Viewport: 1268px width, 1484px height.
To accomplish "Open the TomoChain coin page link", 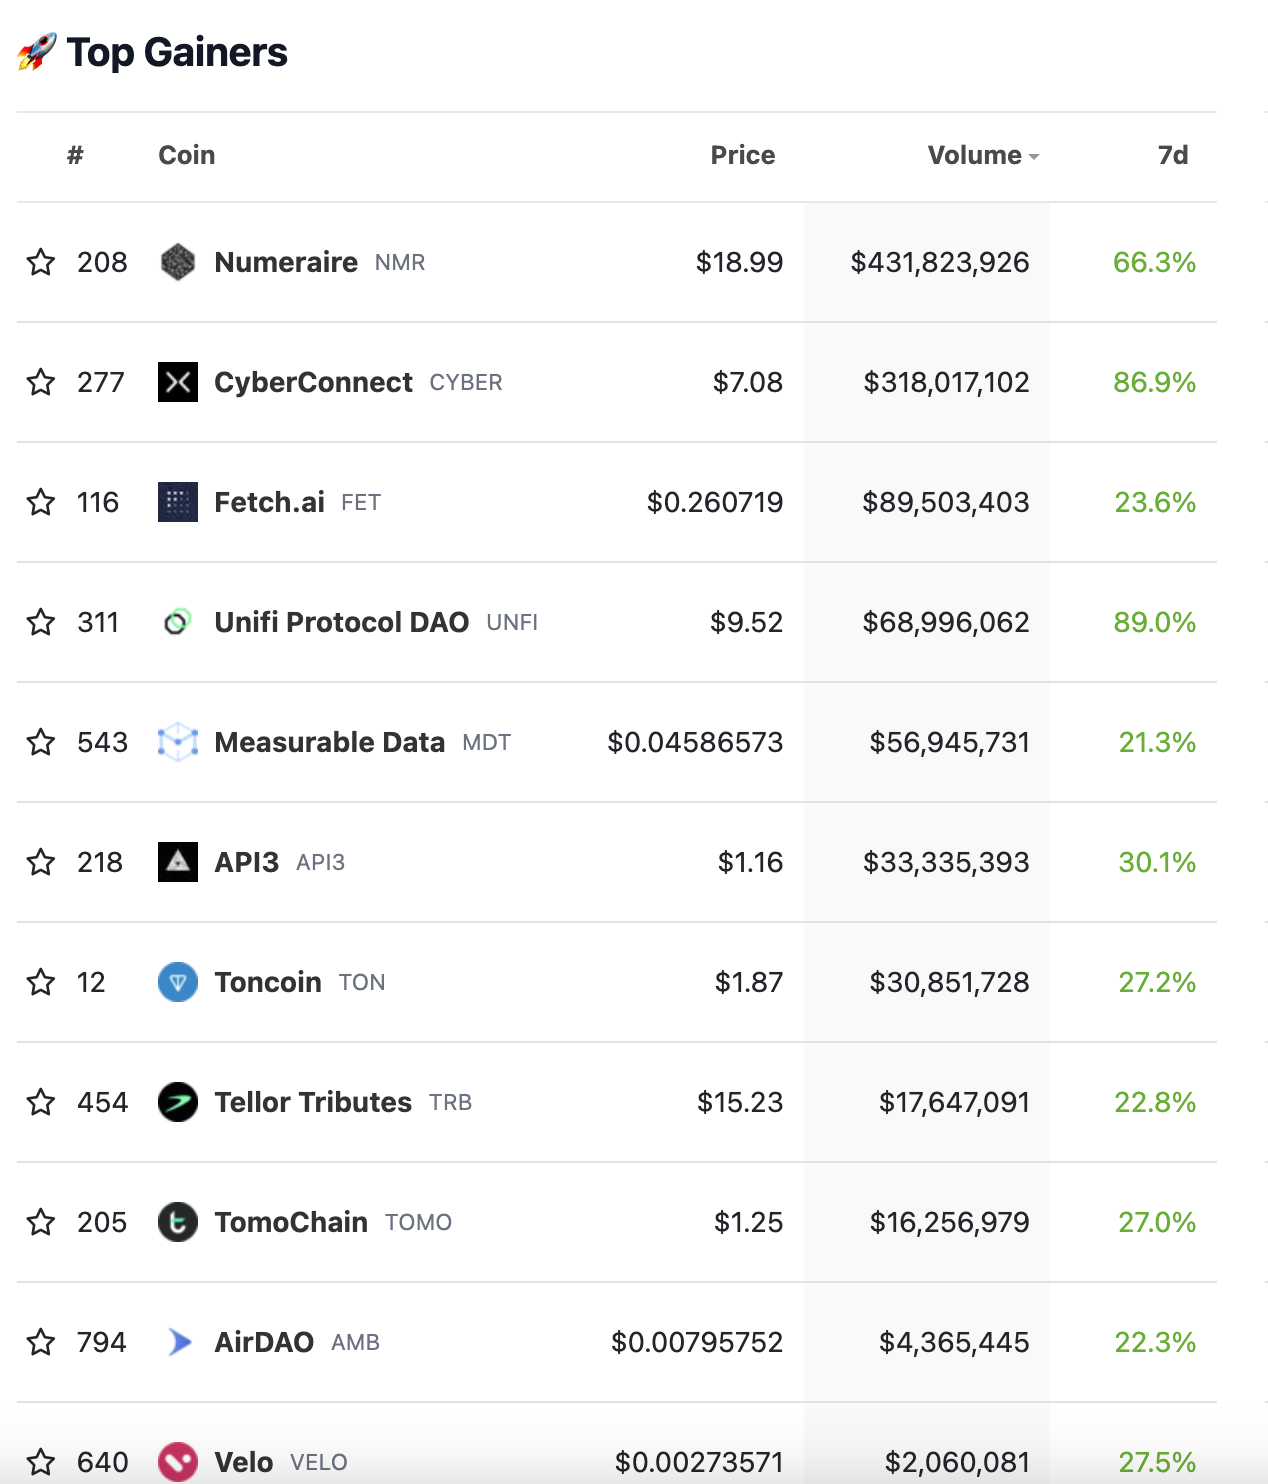I will pyautogui.click(x=291, y=1222).
